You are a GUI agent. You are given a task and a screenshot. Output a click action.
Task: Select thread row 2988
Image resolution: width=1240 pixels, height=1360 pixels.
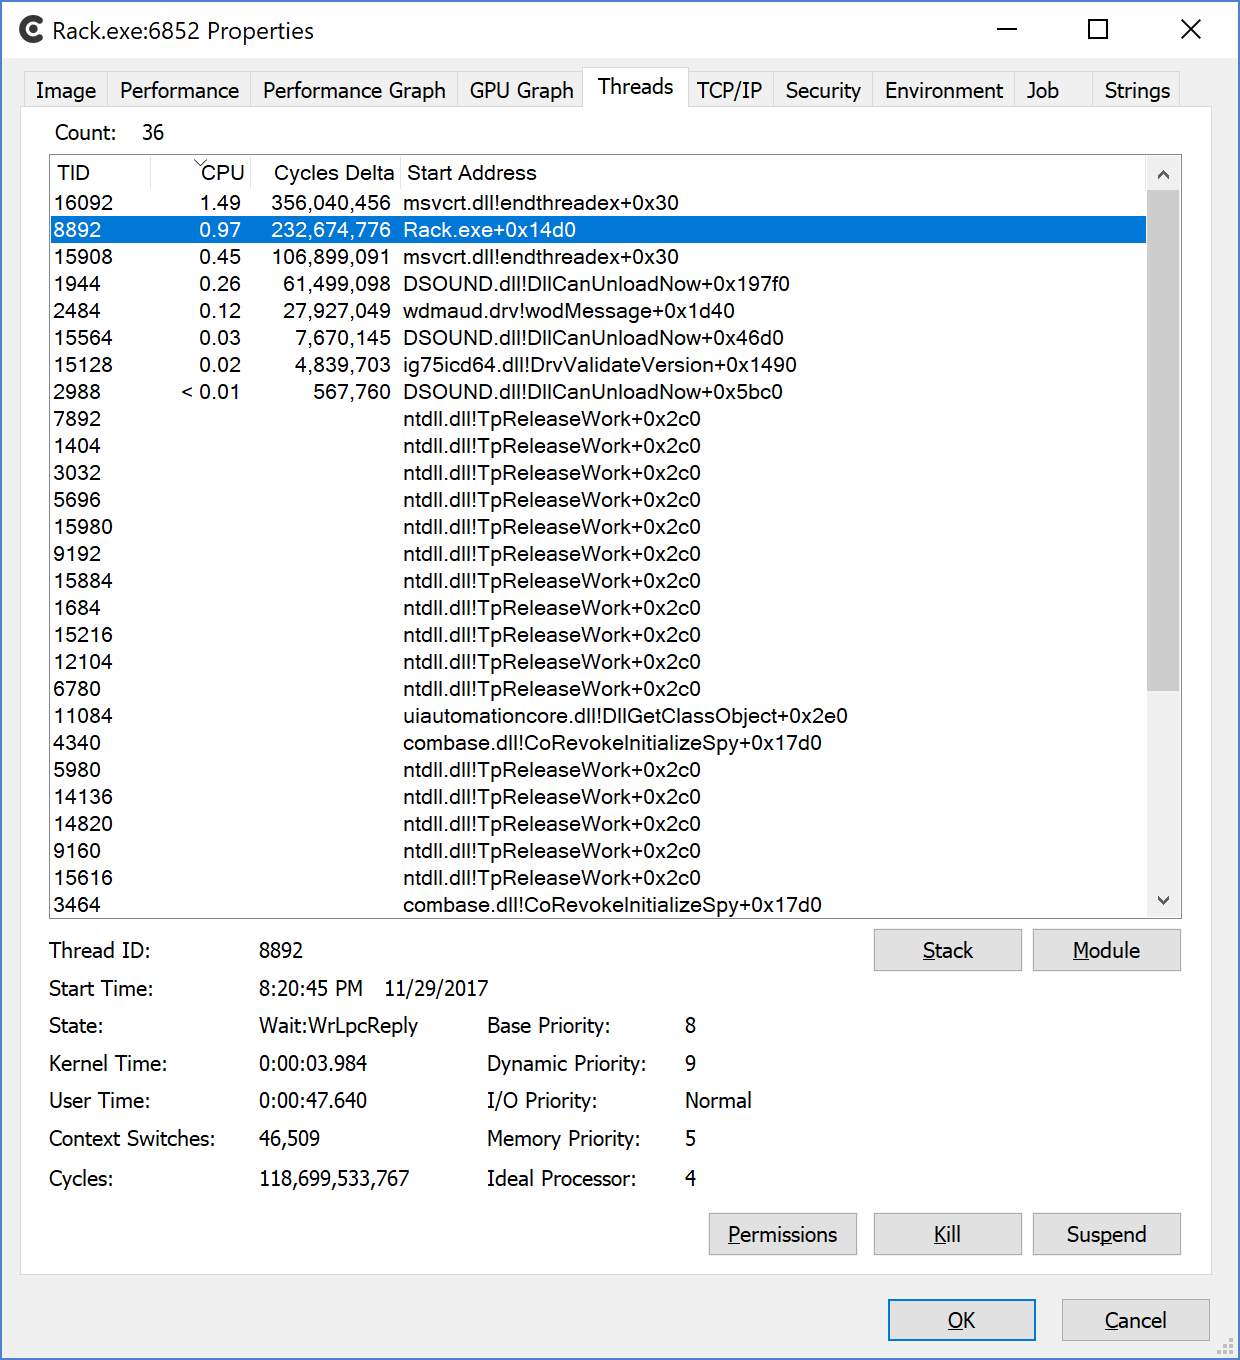(x=598, y=392)
